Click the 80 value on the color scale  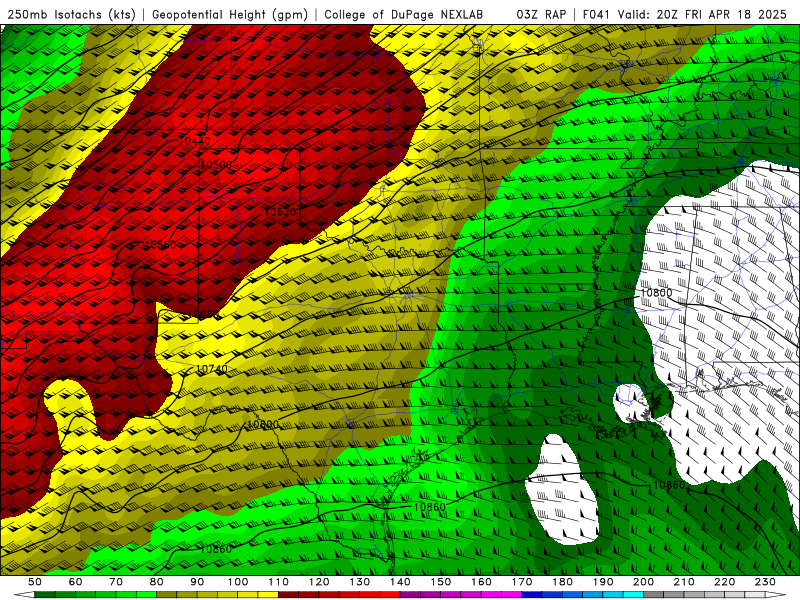[157, 582]
